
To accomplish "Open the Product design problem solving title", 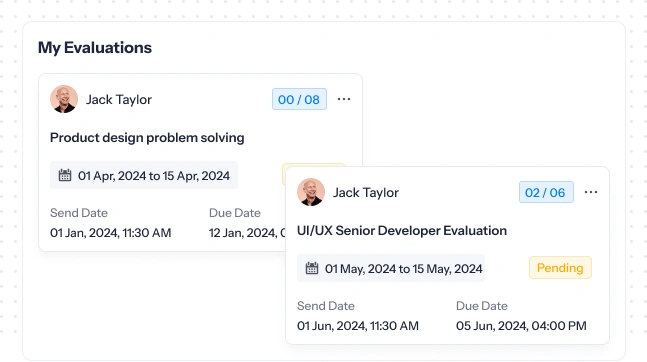I will tap(147, 137).
